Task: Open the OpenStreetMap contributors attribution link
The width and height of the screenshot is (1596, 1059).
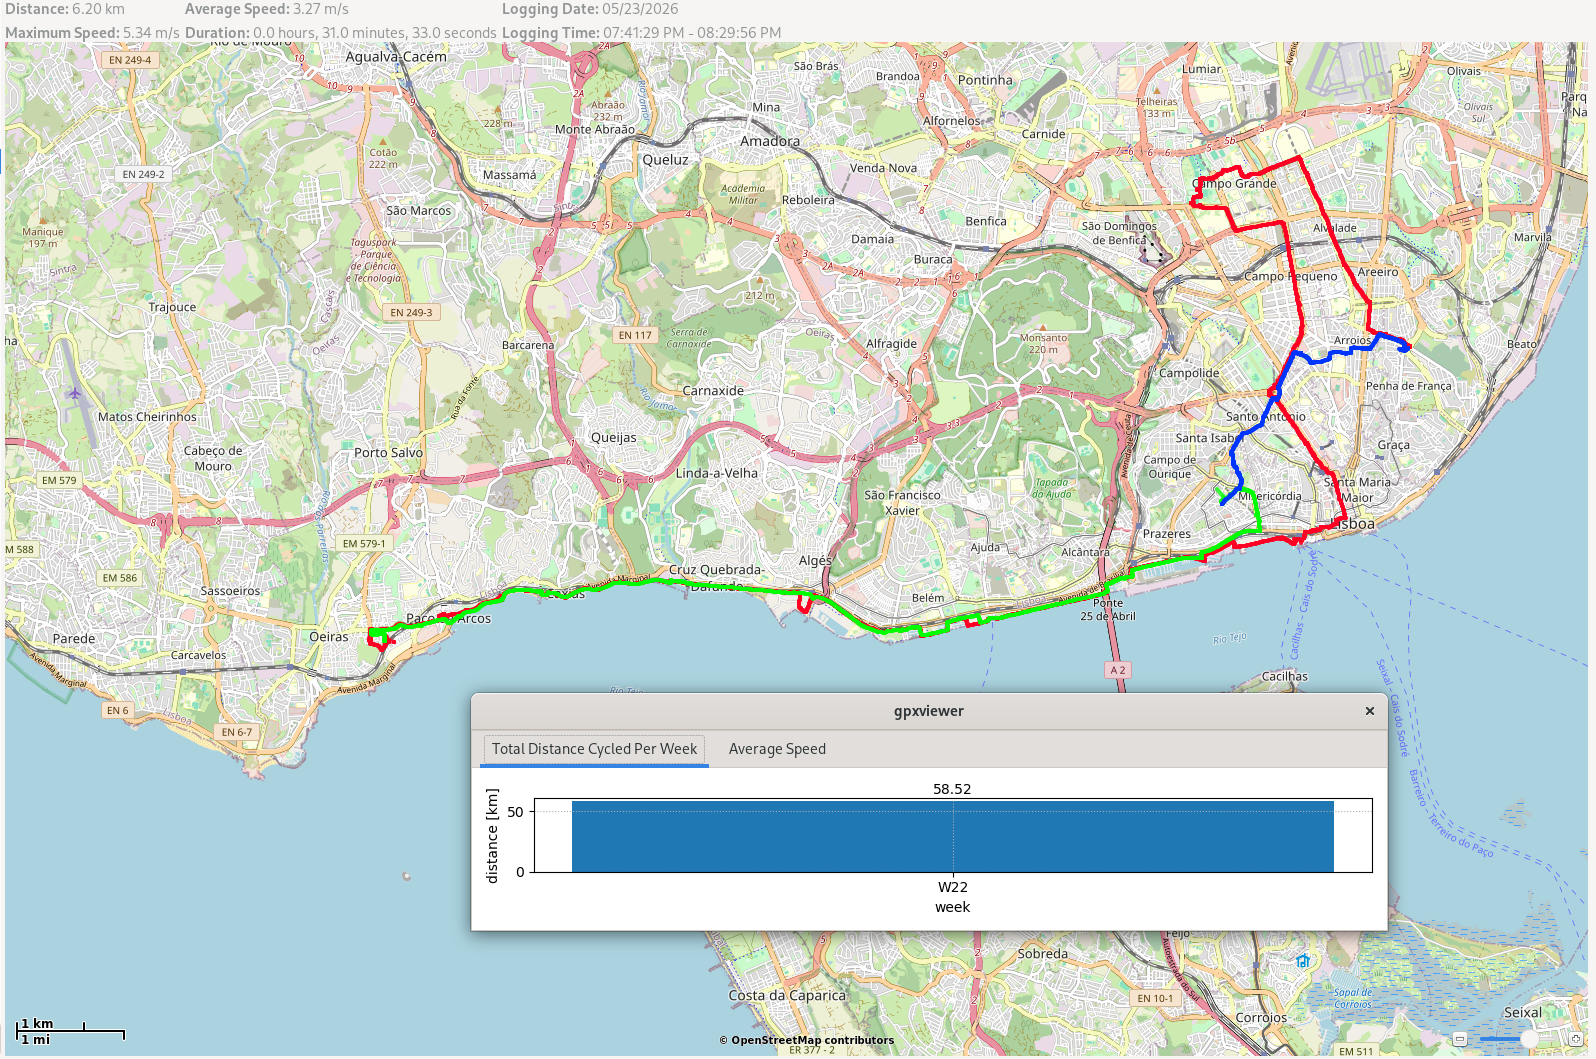Action: [806, 1040]
